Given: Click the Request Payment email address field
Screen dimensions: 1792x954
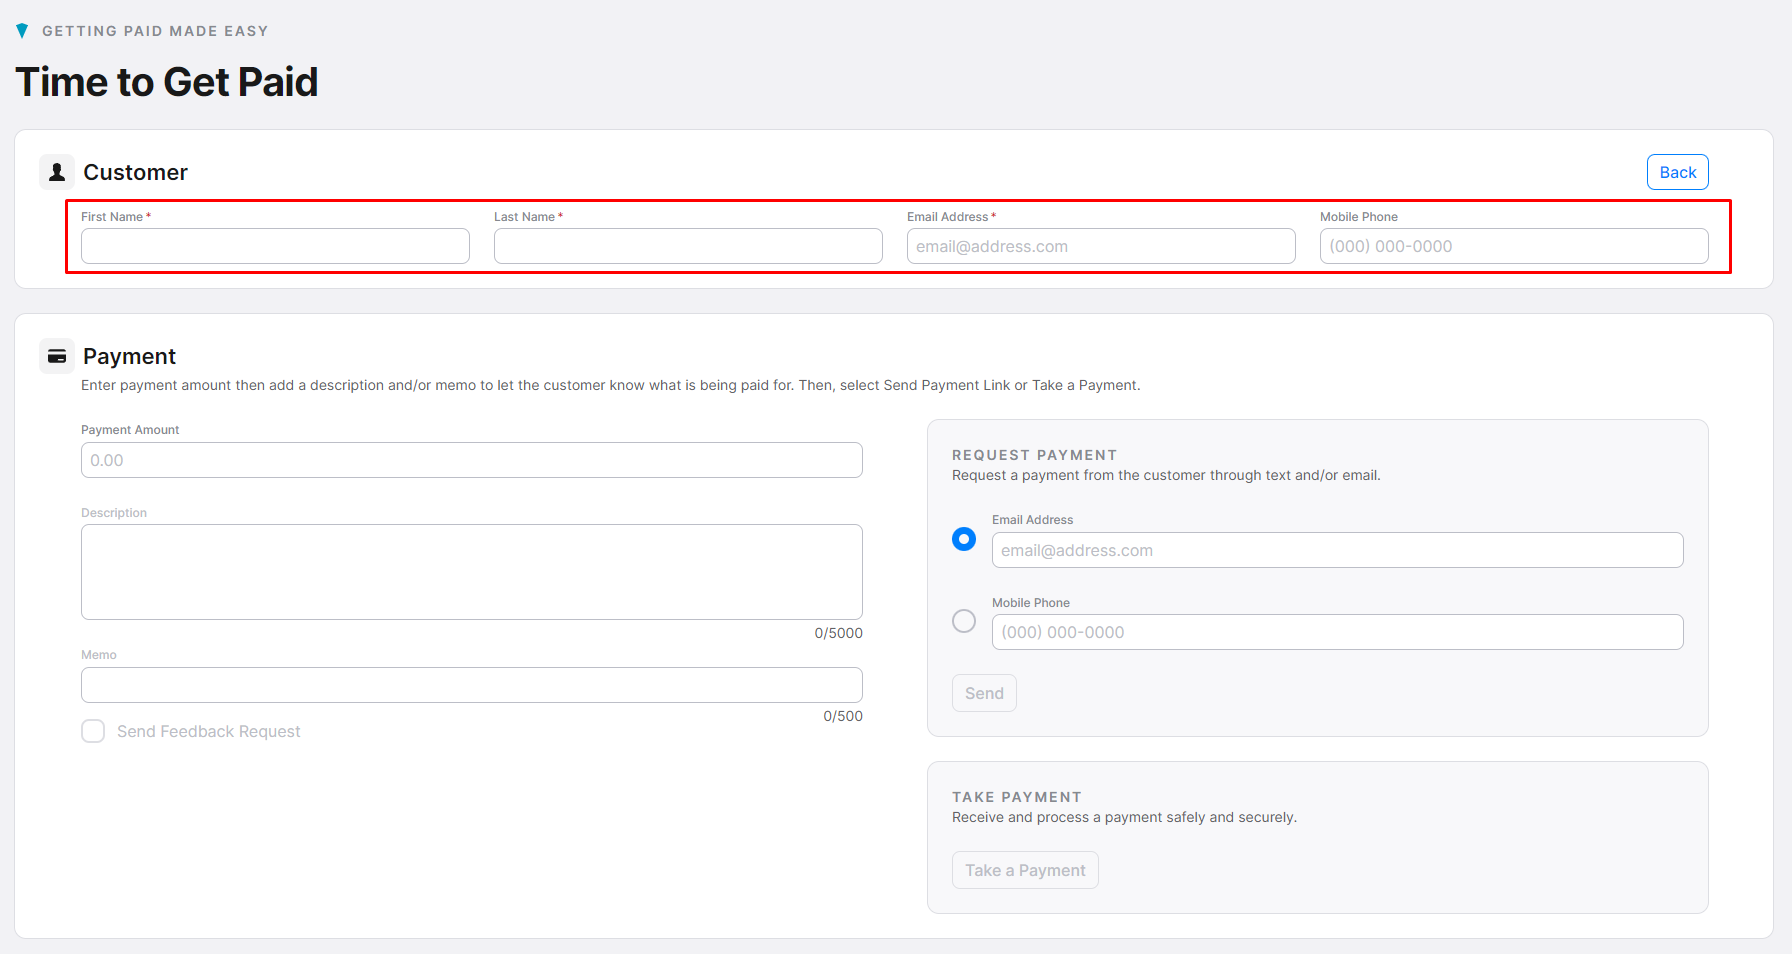Looking at the screenshot, I should pos(1337,550).
